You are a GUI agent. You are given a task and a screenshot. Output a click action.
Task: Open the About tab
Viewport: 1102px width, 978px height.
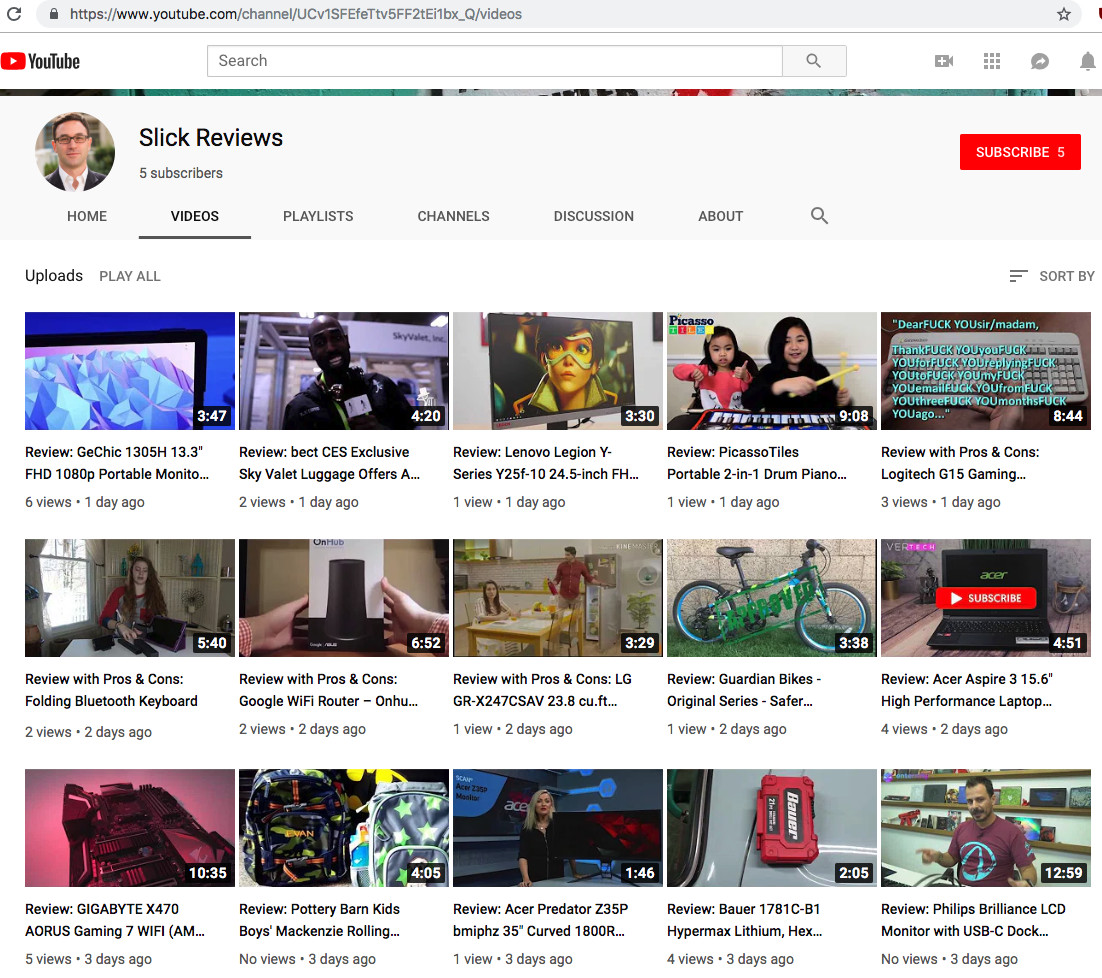720,216
